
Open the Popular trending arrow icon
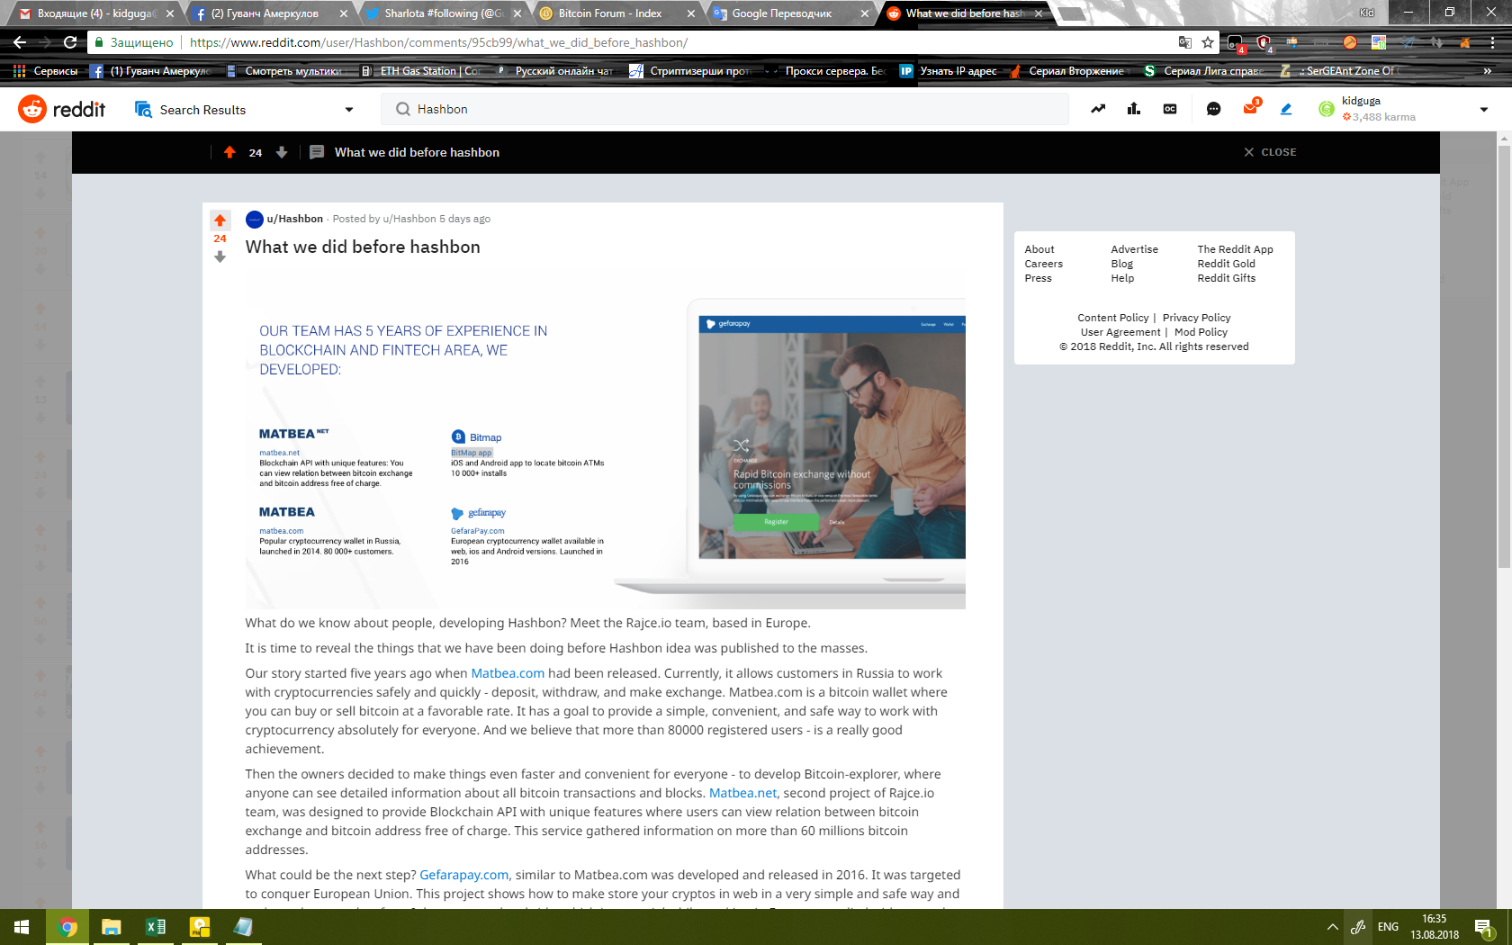pyautogui.click(x=1098, y=109)
